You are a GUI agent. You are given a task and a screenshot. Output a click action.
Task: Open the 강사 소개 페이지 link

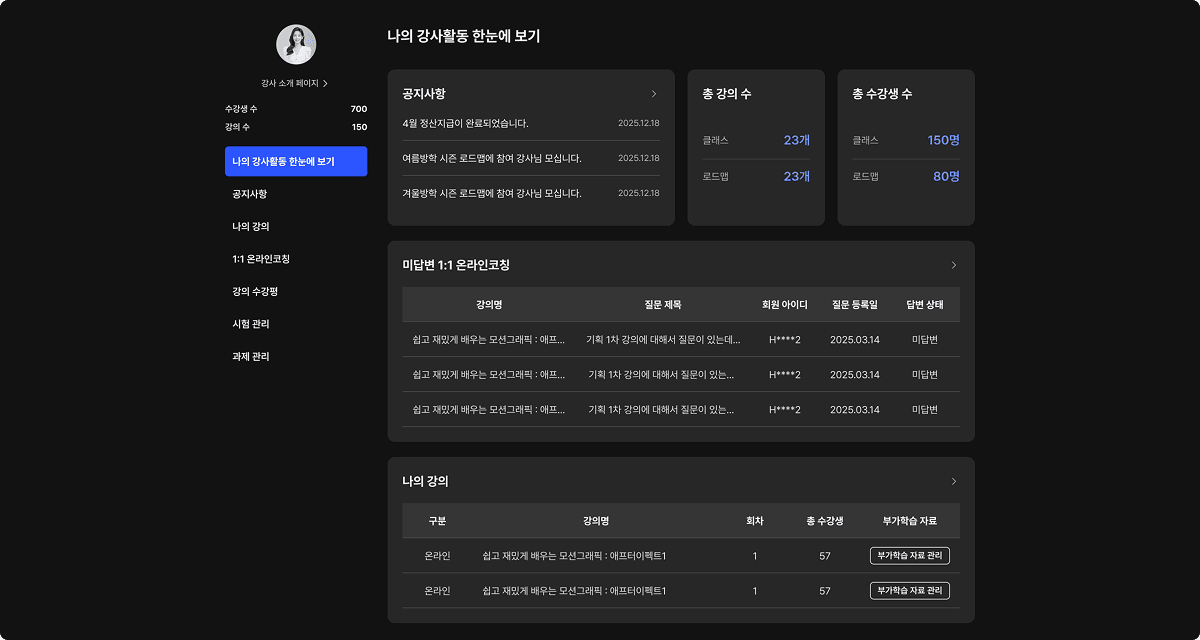295,83
